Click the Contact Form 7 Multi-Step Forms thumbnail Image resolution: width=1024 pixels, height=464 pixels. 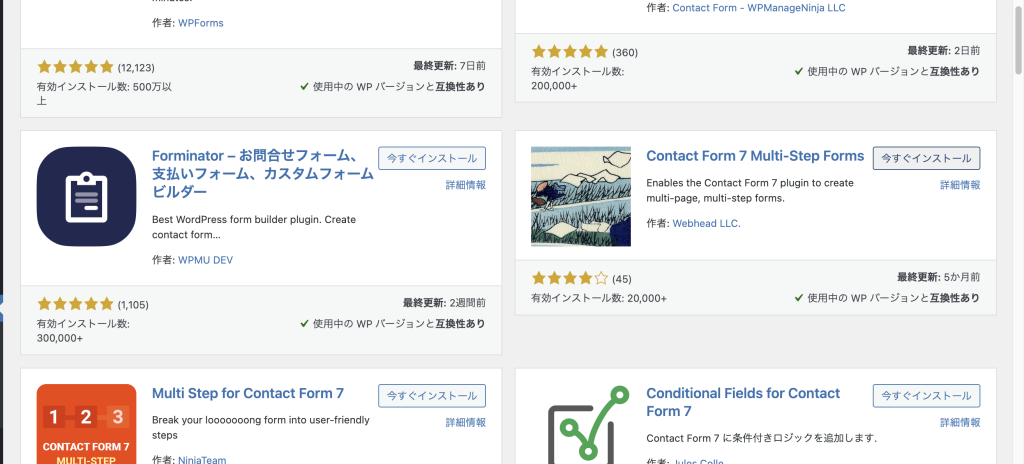coord(581,197)
